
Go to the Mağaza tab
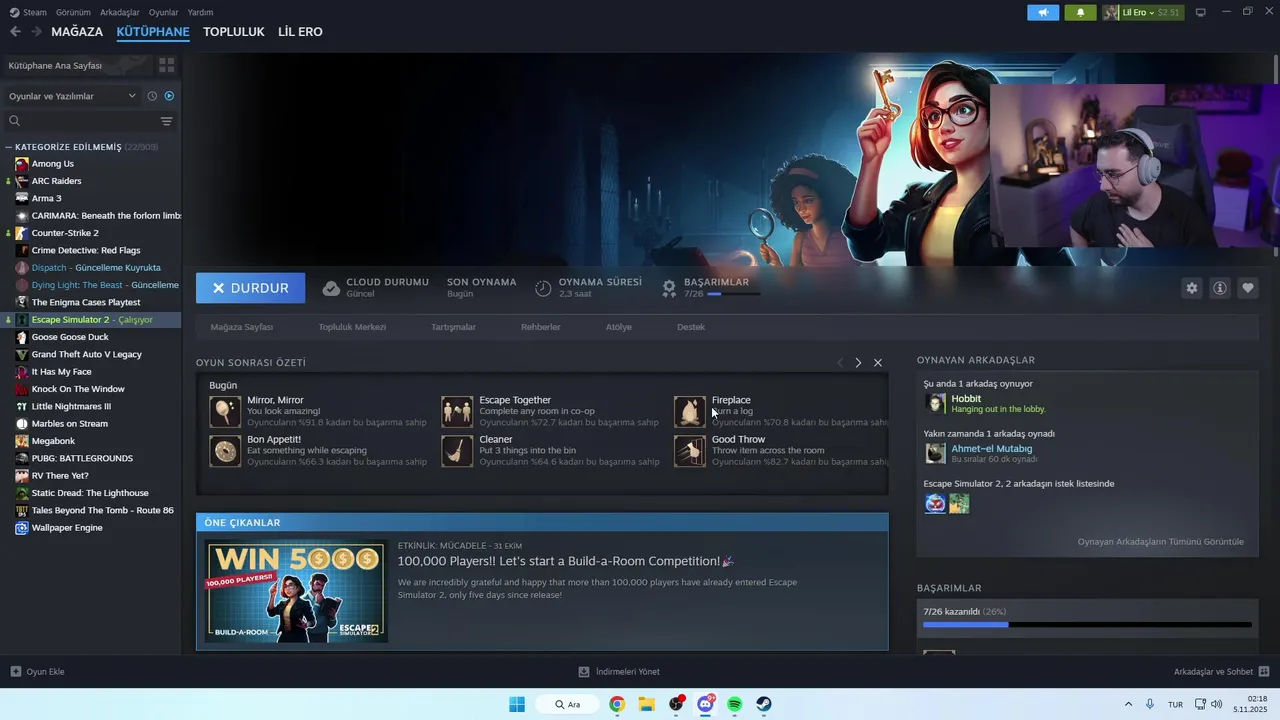pyautogui.click(x=77, y=31)
